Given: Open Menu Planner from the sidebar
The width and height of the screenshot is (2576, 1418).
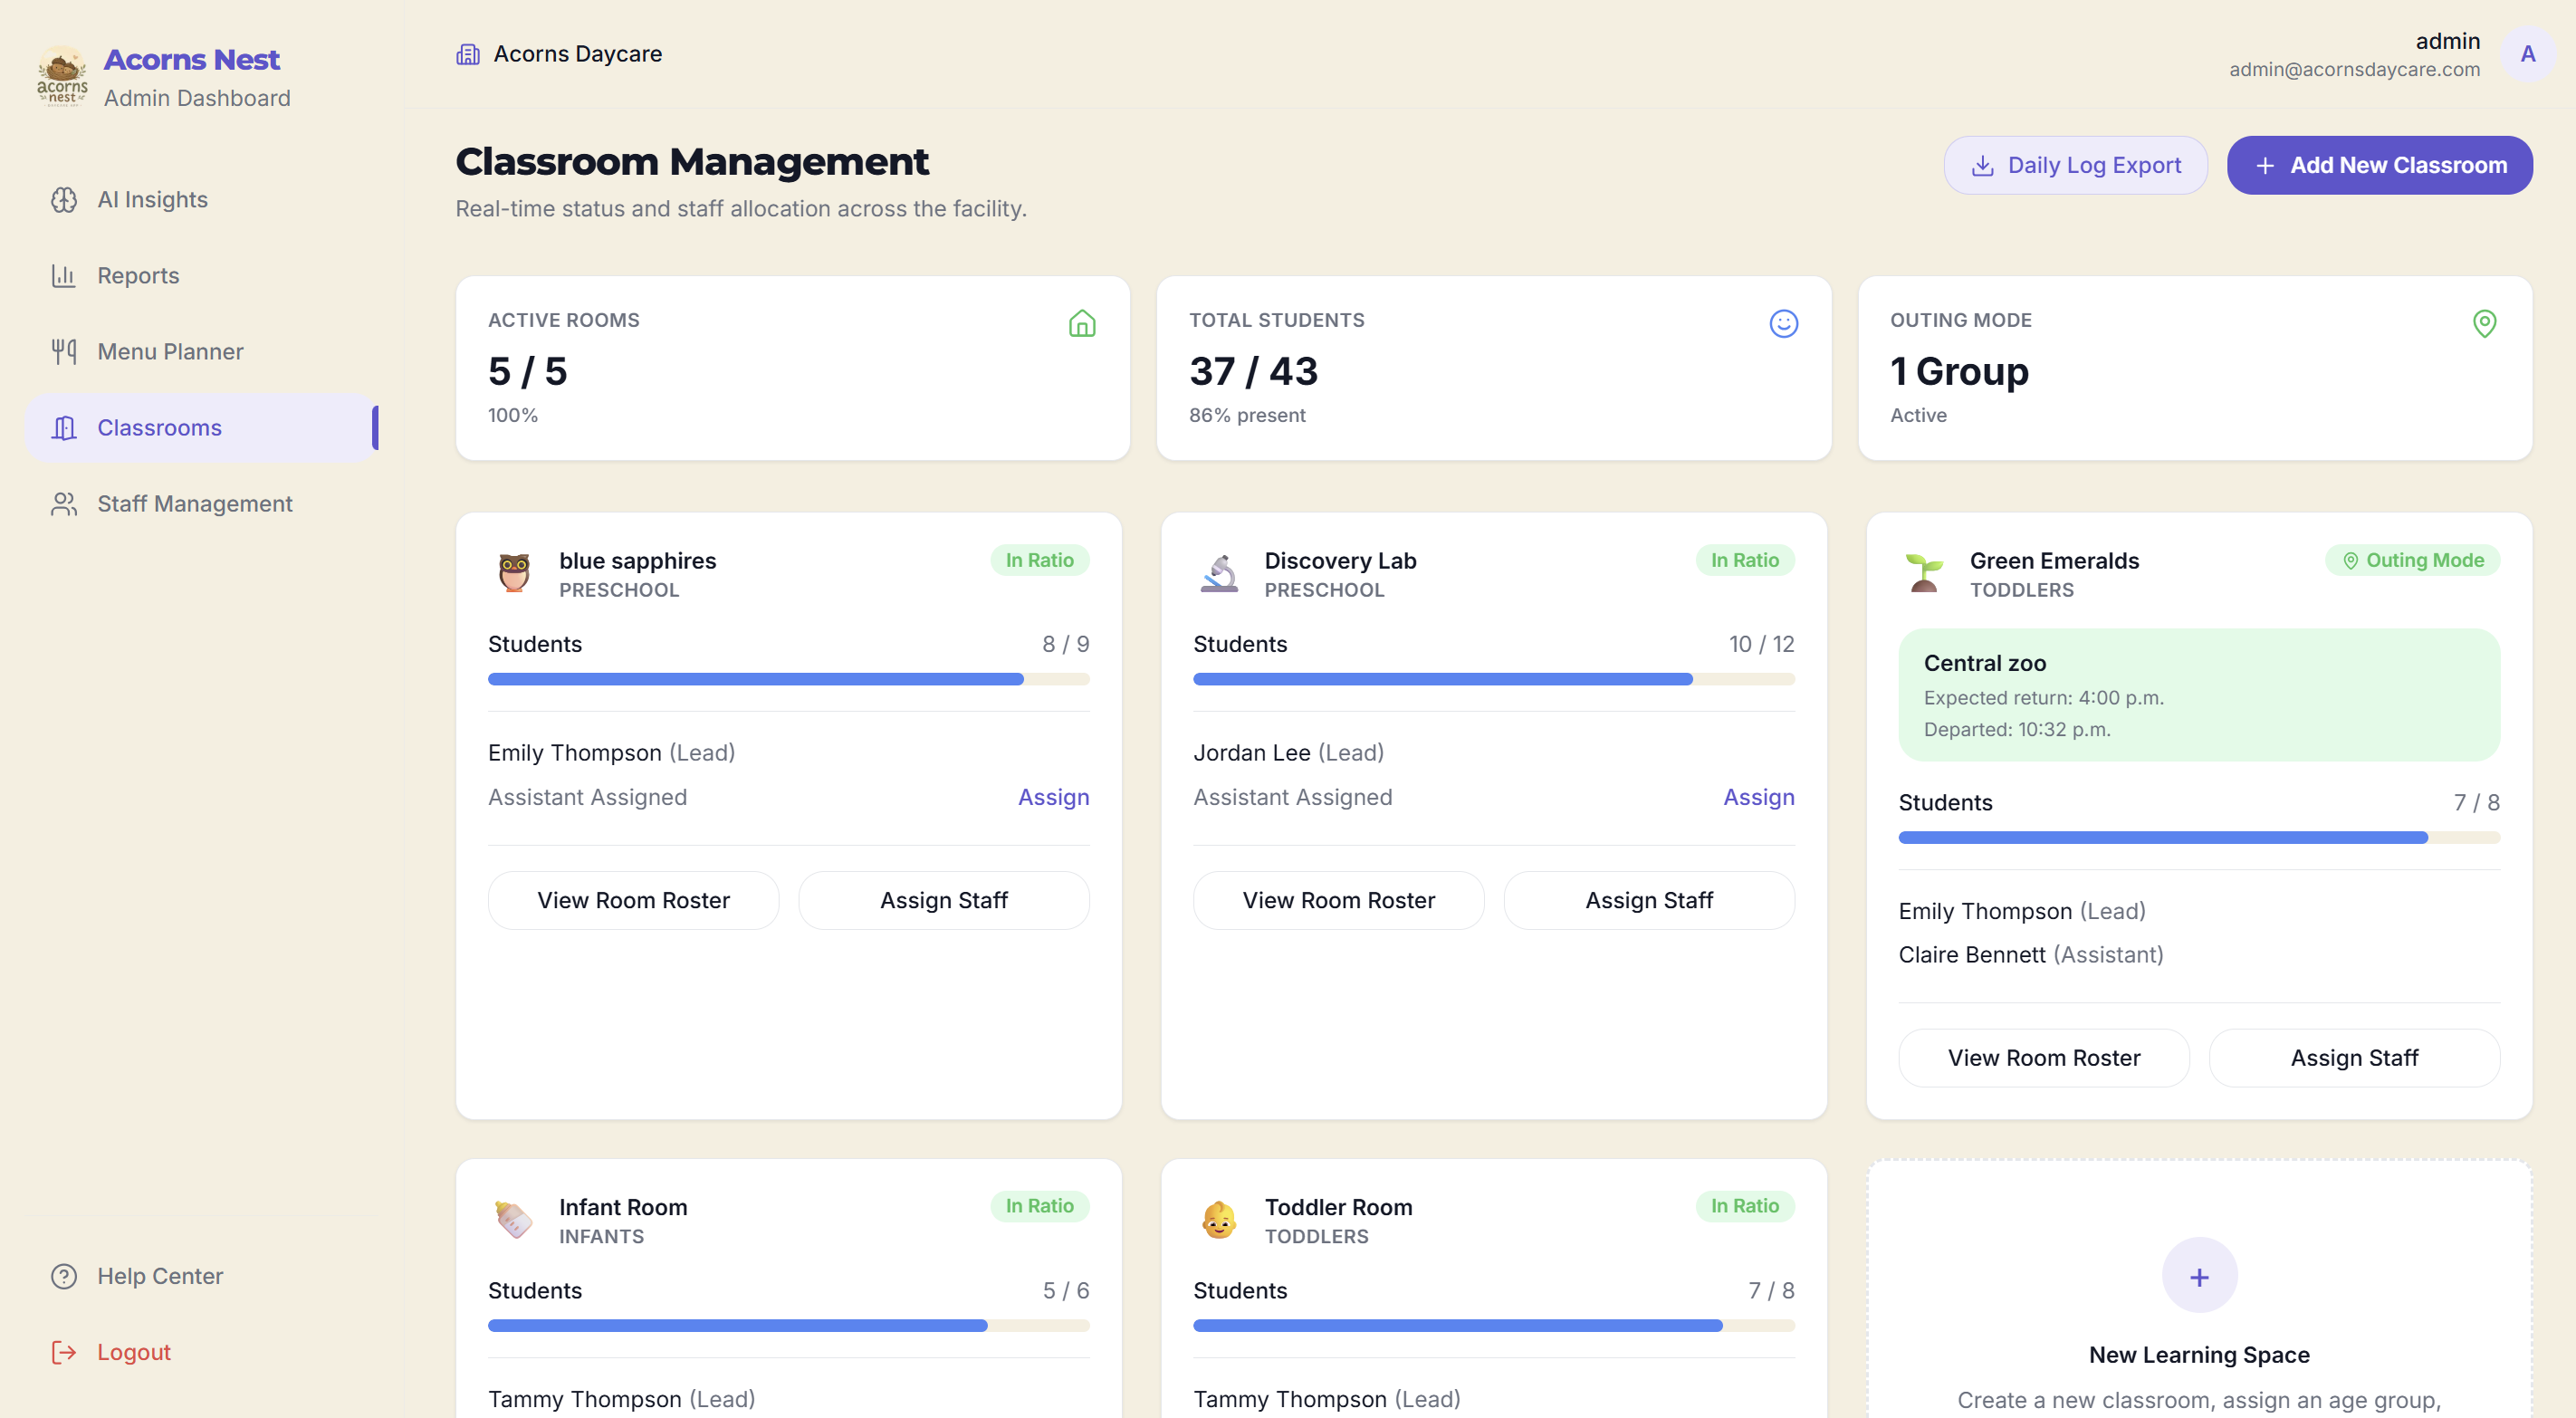Looking at the screenshot, I should coord(202,352).
